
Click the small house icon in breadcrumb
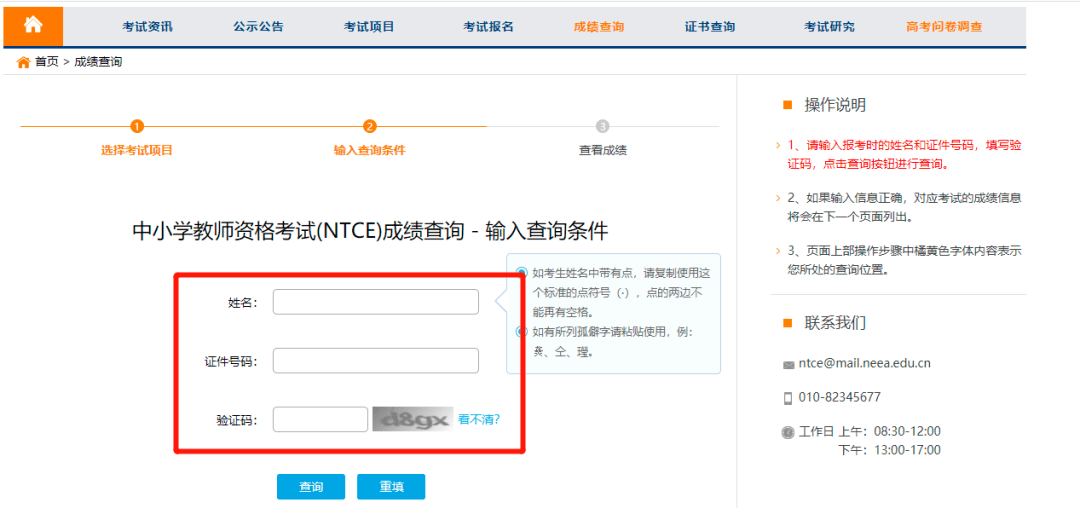(23, 63)
